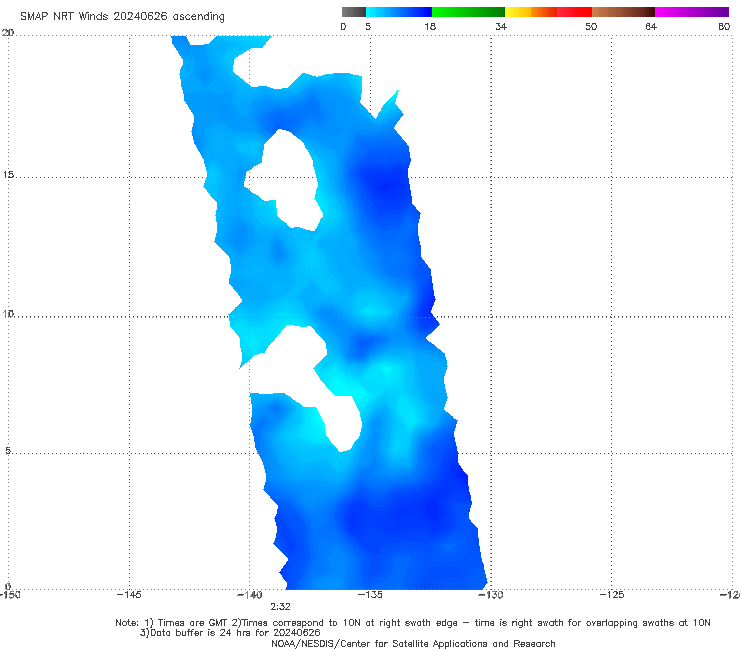740x650 pixels.
Task: Click the magenta 64-80 colorbar segment
Action: [x=692, y=12]
